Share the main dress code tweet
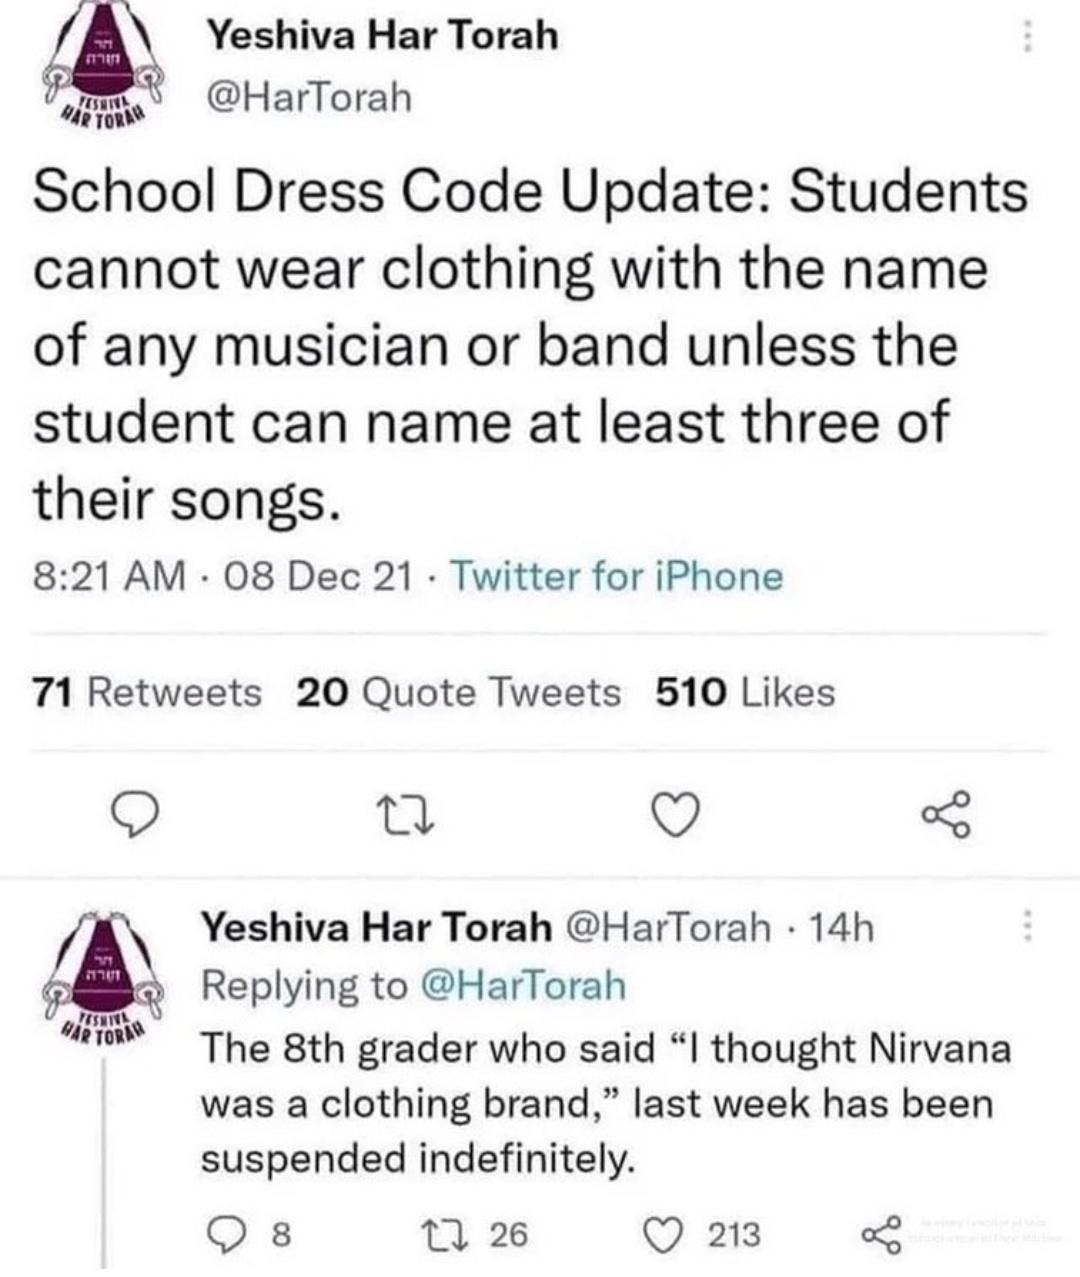Image resolution: width=1080 pixels, height=1277 pixels. point(947,813)
